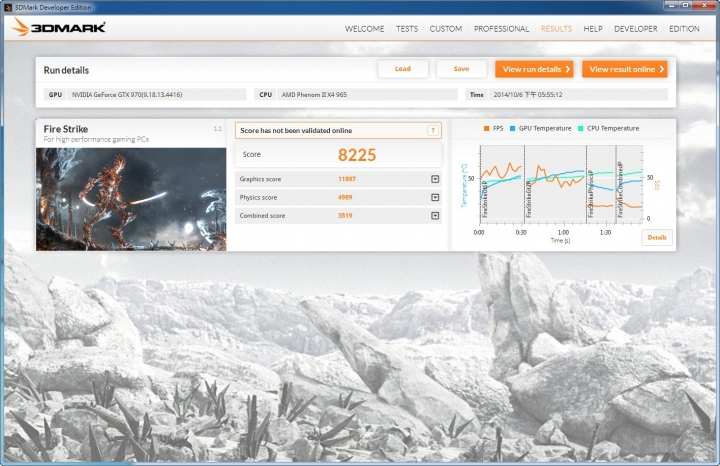Expand the Combined score details

(435, 215)
